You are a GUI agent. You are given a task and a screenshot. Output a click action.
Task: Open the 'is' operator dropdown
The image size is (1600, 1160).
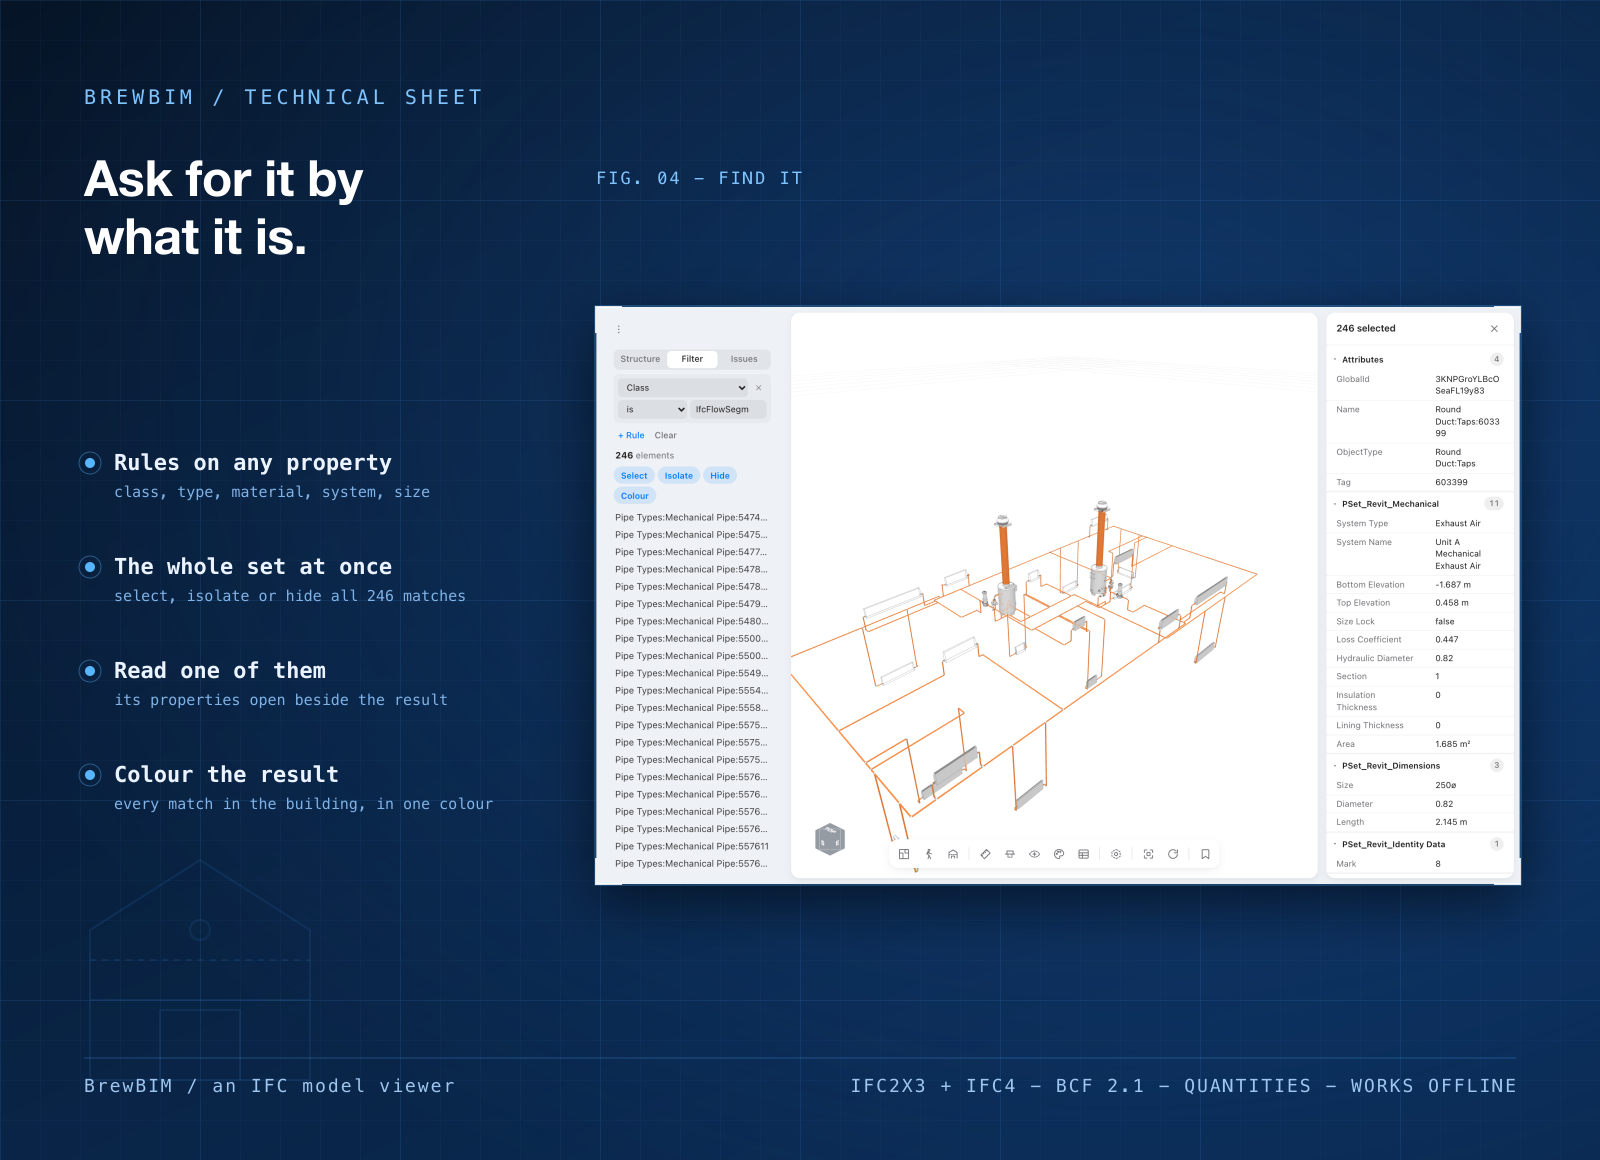[653, 409]
